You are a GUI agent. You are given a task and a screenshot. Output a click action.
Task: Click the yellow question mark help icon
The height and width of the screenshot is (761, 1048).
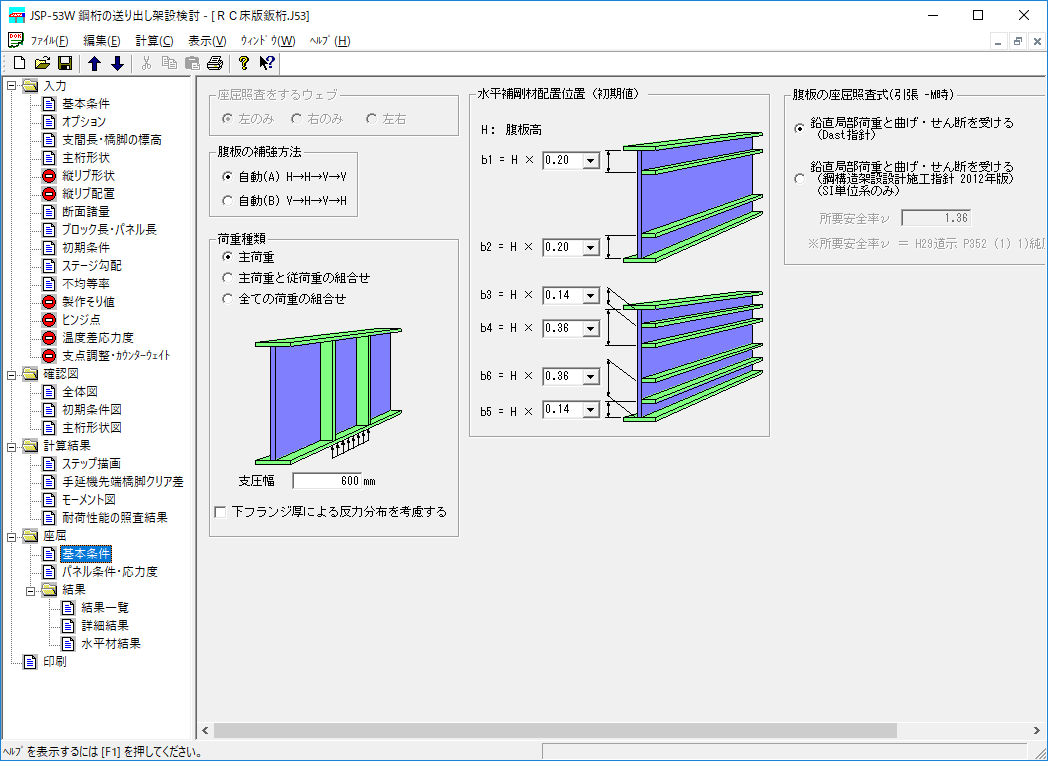tap(243, 64)
